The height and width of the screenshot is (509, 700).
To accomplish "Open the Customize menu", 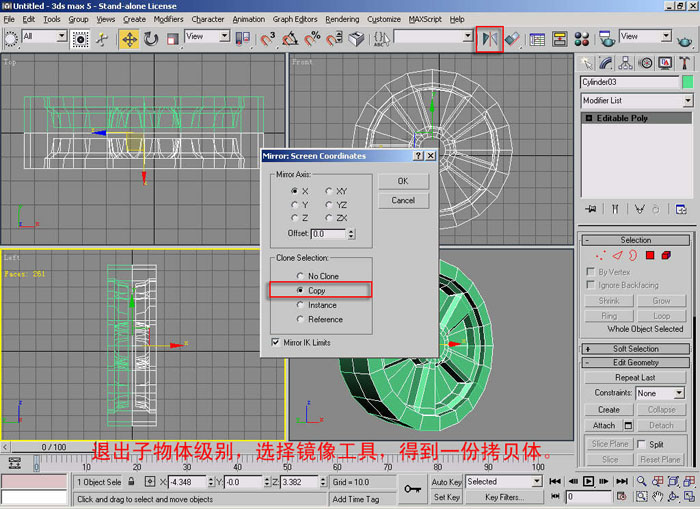I will pyautogui.click(x=384, y=19).
